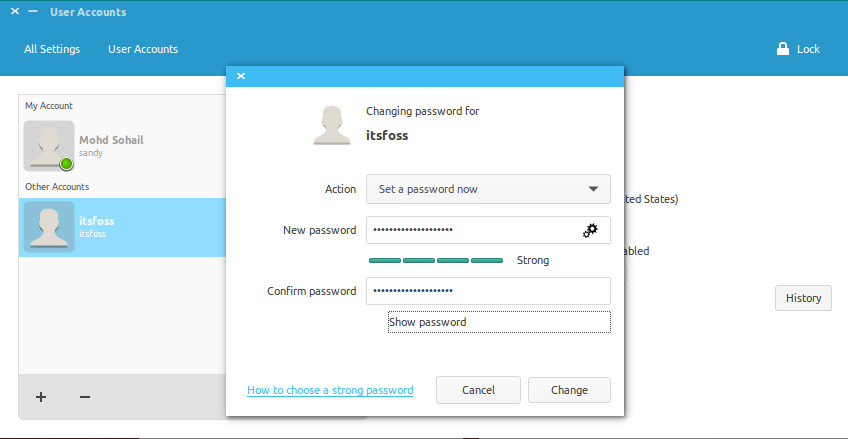Open the All Settings page
Viewport: 848px width, 439px height.
(52, 49)
